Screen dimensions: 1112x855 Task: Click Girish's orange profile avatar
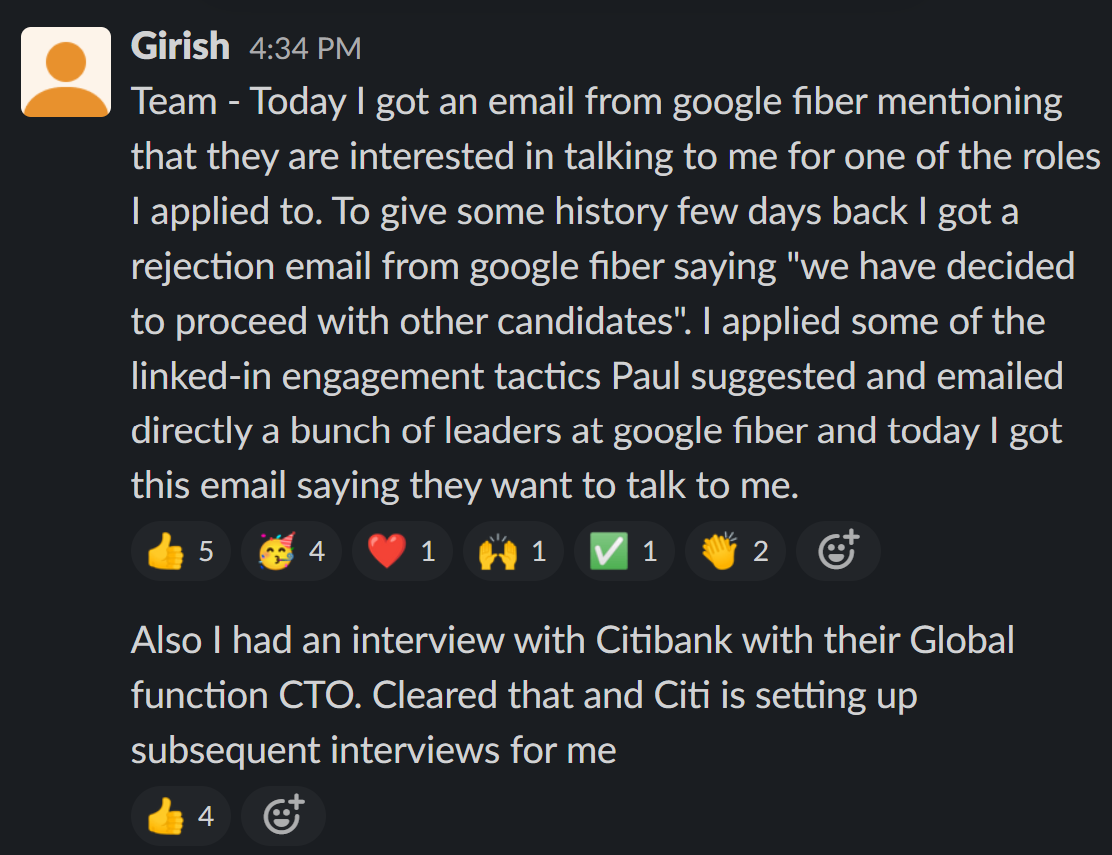pos(66,72)
